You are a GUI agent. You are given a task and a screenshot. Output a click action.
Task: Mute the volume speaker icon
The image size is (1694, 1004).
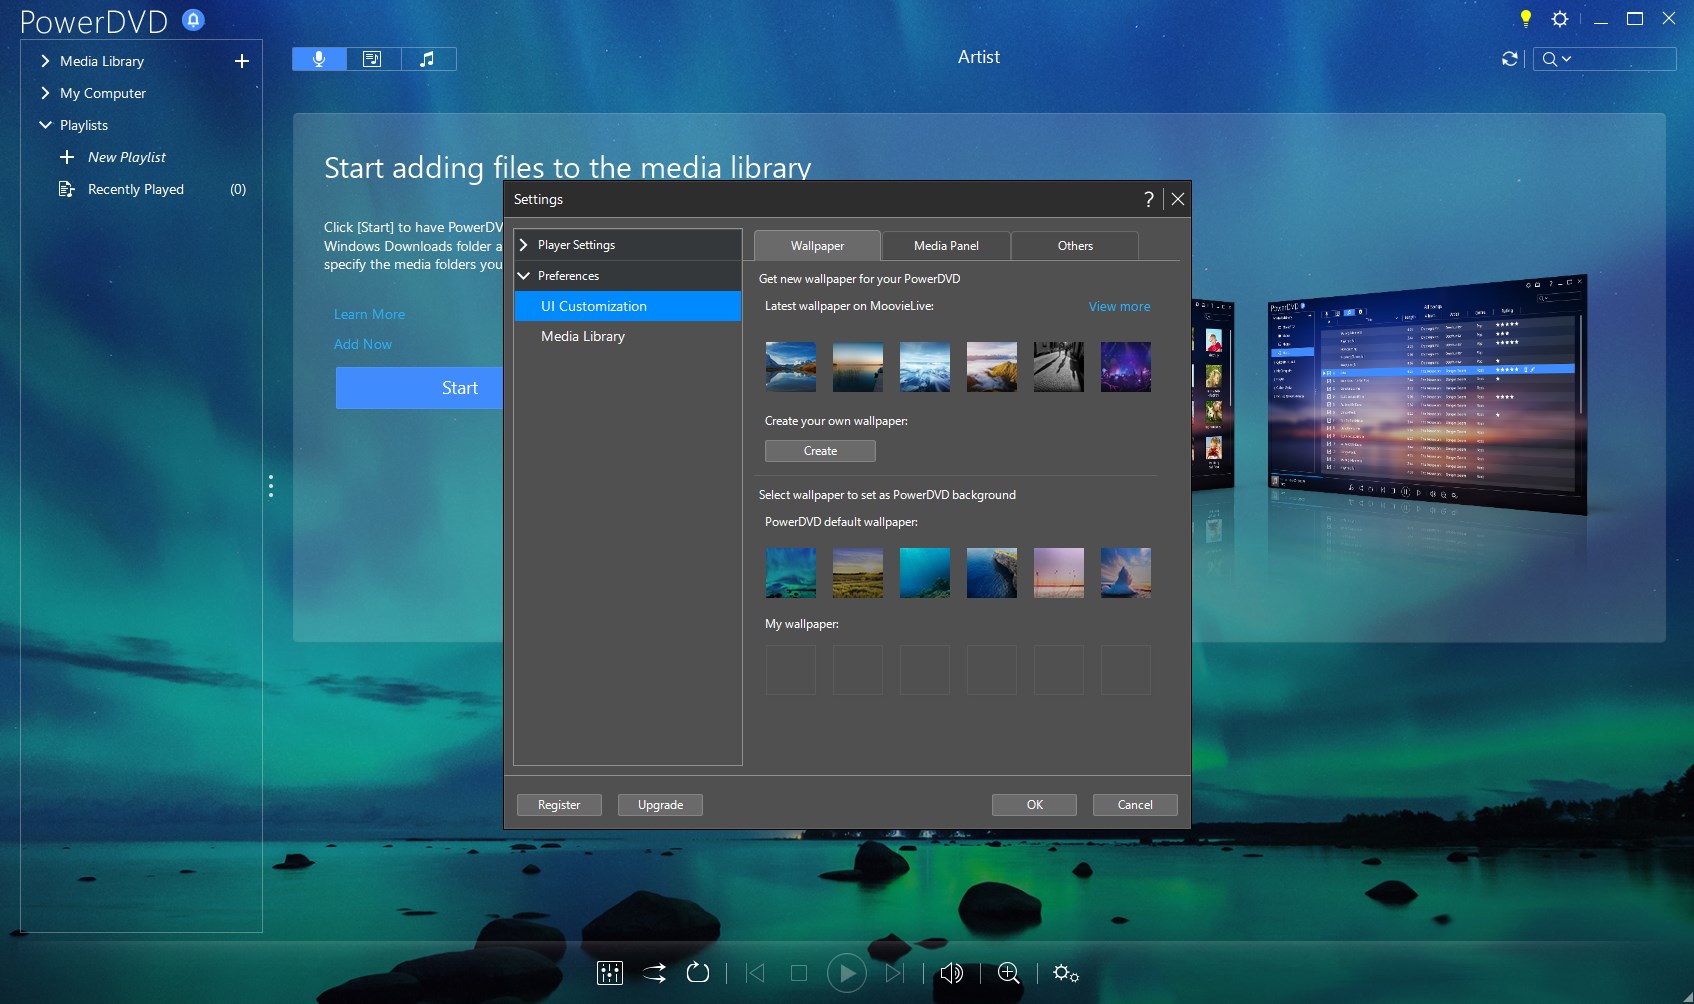(x=952, y=973)
